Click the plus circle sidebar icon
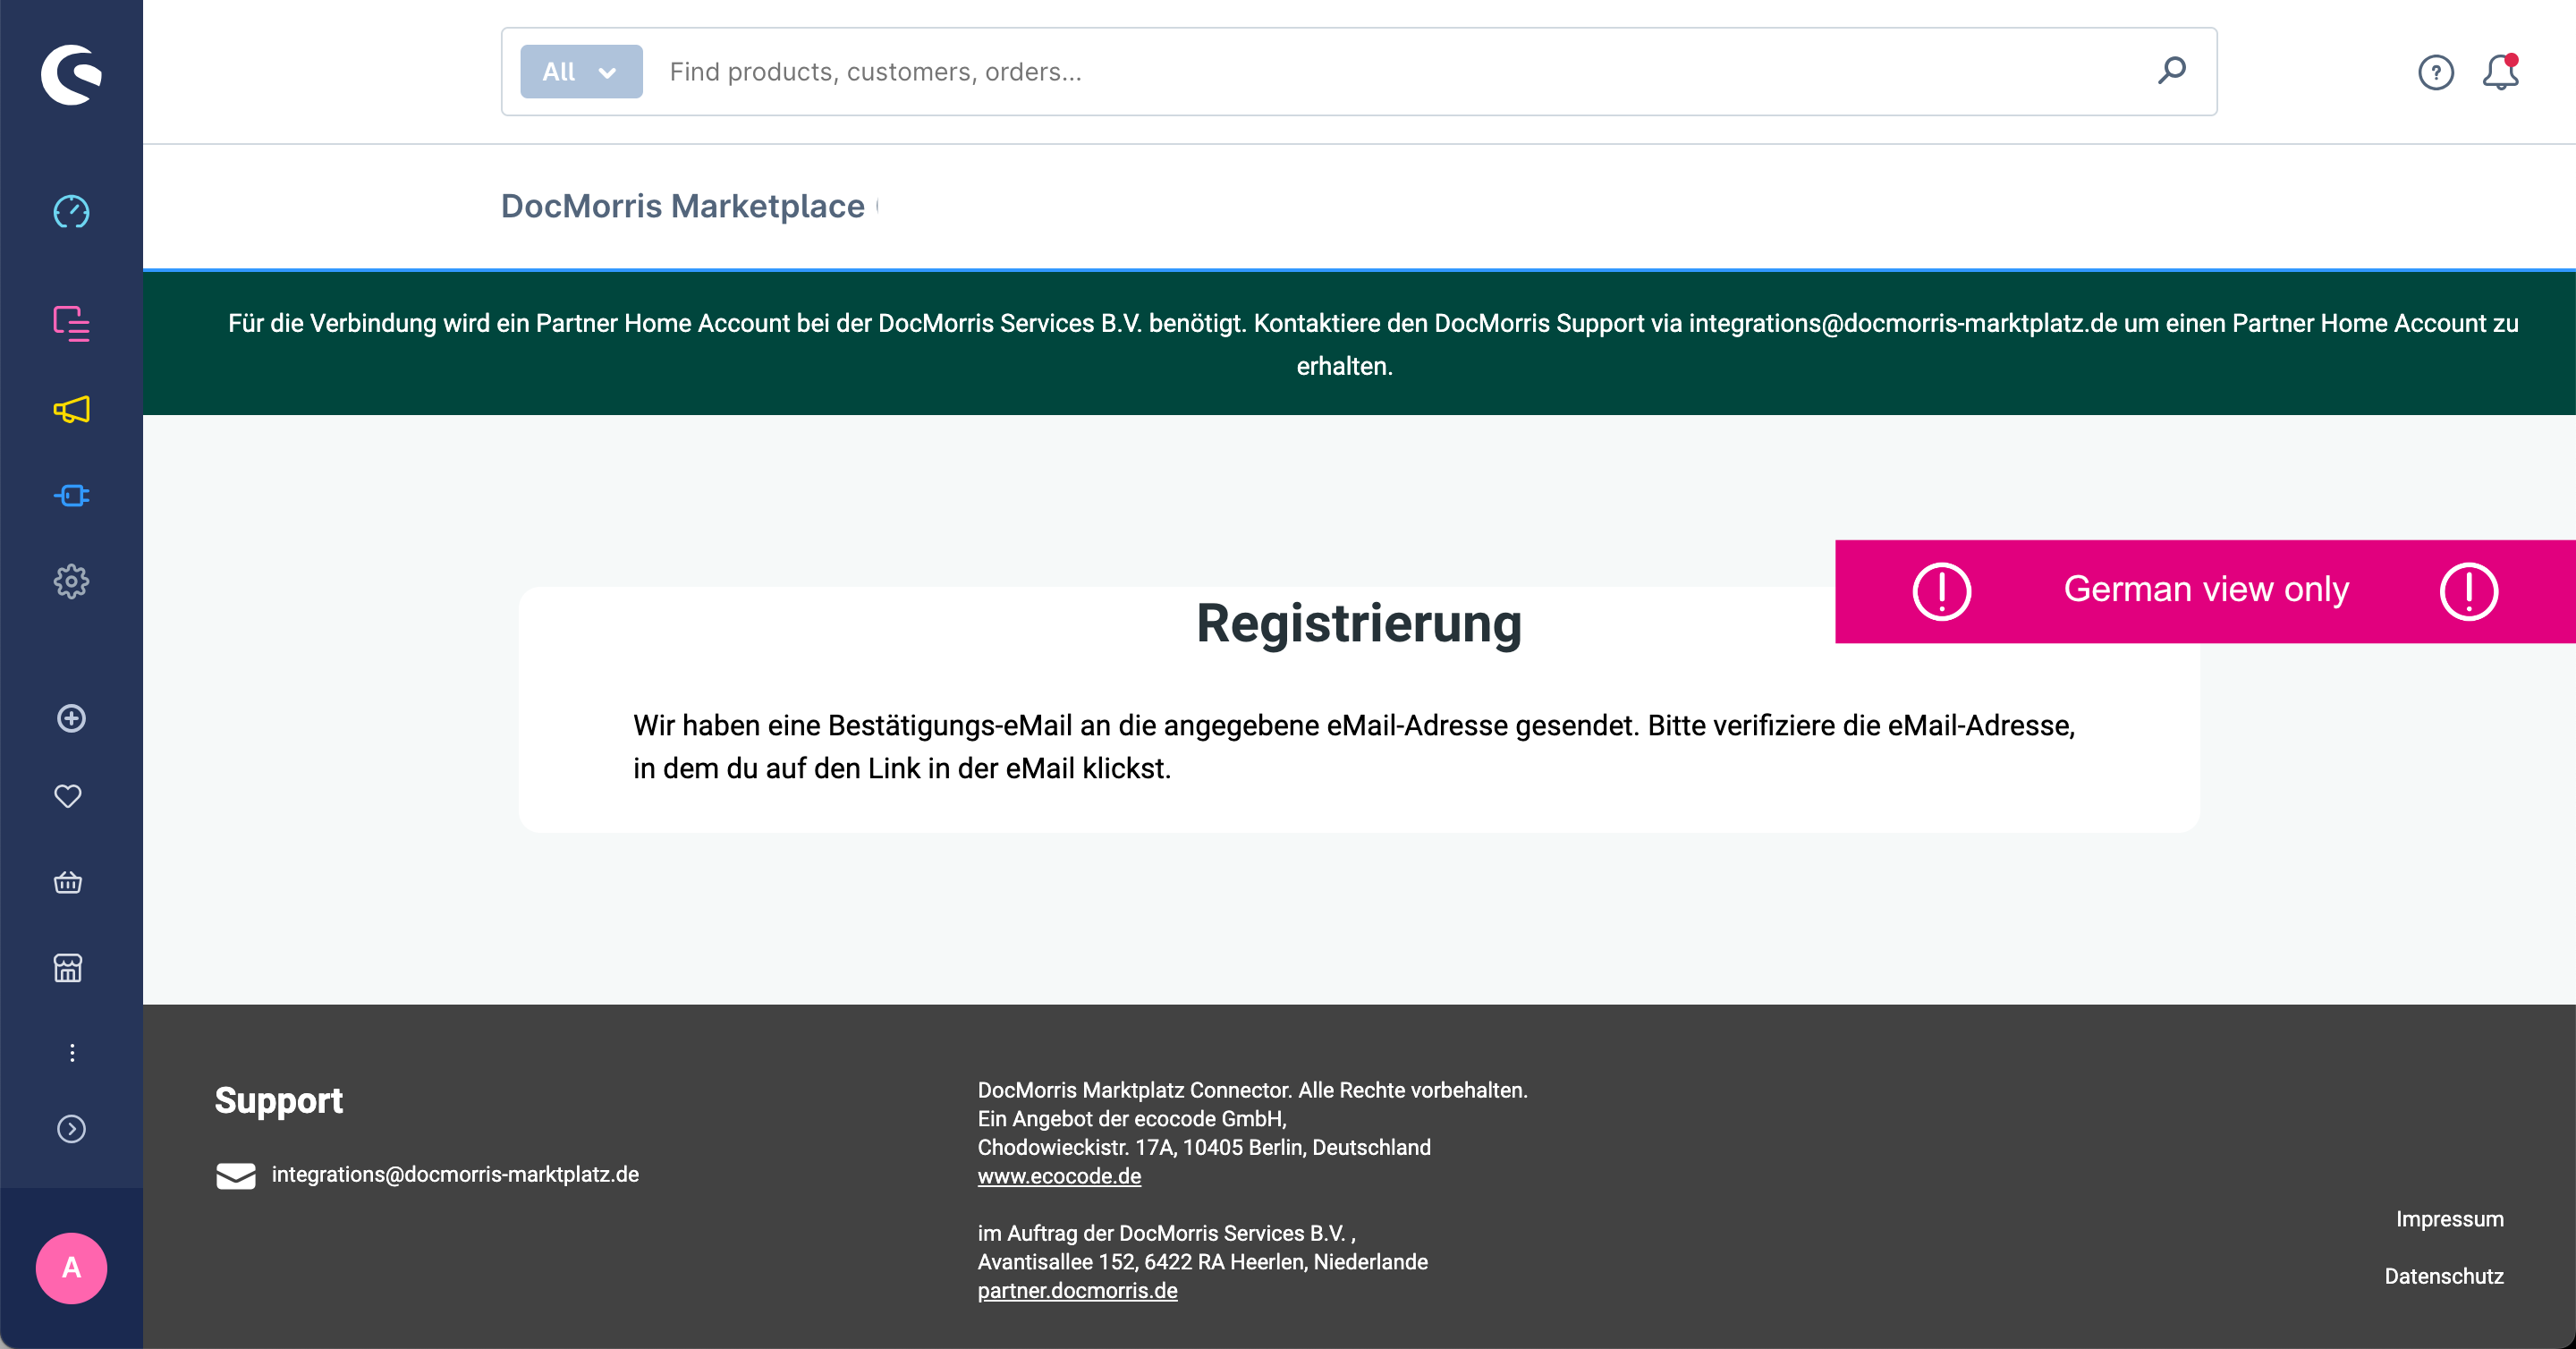The image size is (2576, 1349). (x=71, y=719)
